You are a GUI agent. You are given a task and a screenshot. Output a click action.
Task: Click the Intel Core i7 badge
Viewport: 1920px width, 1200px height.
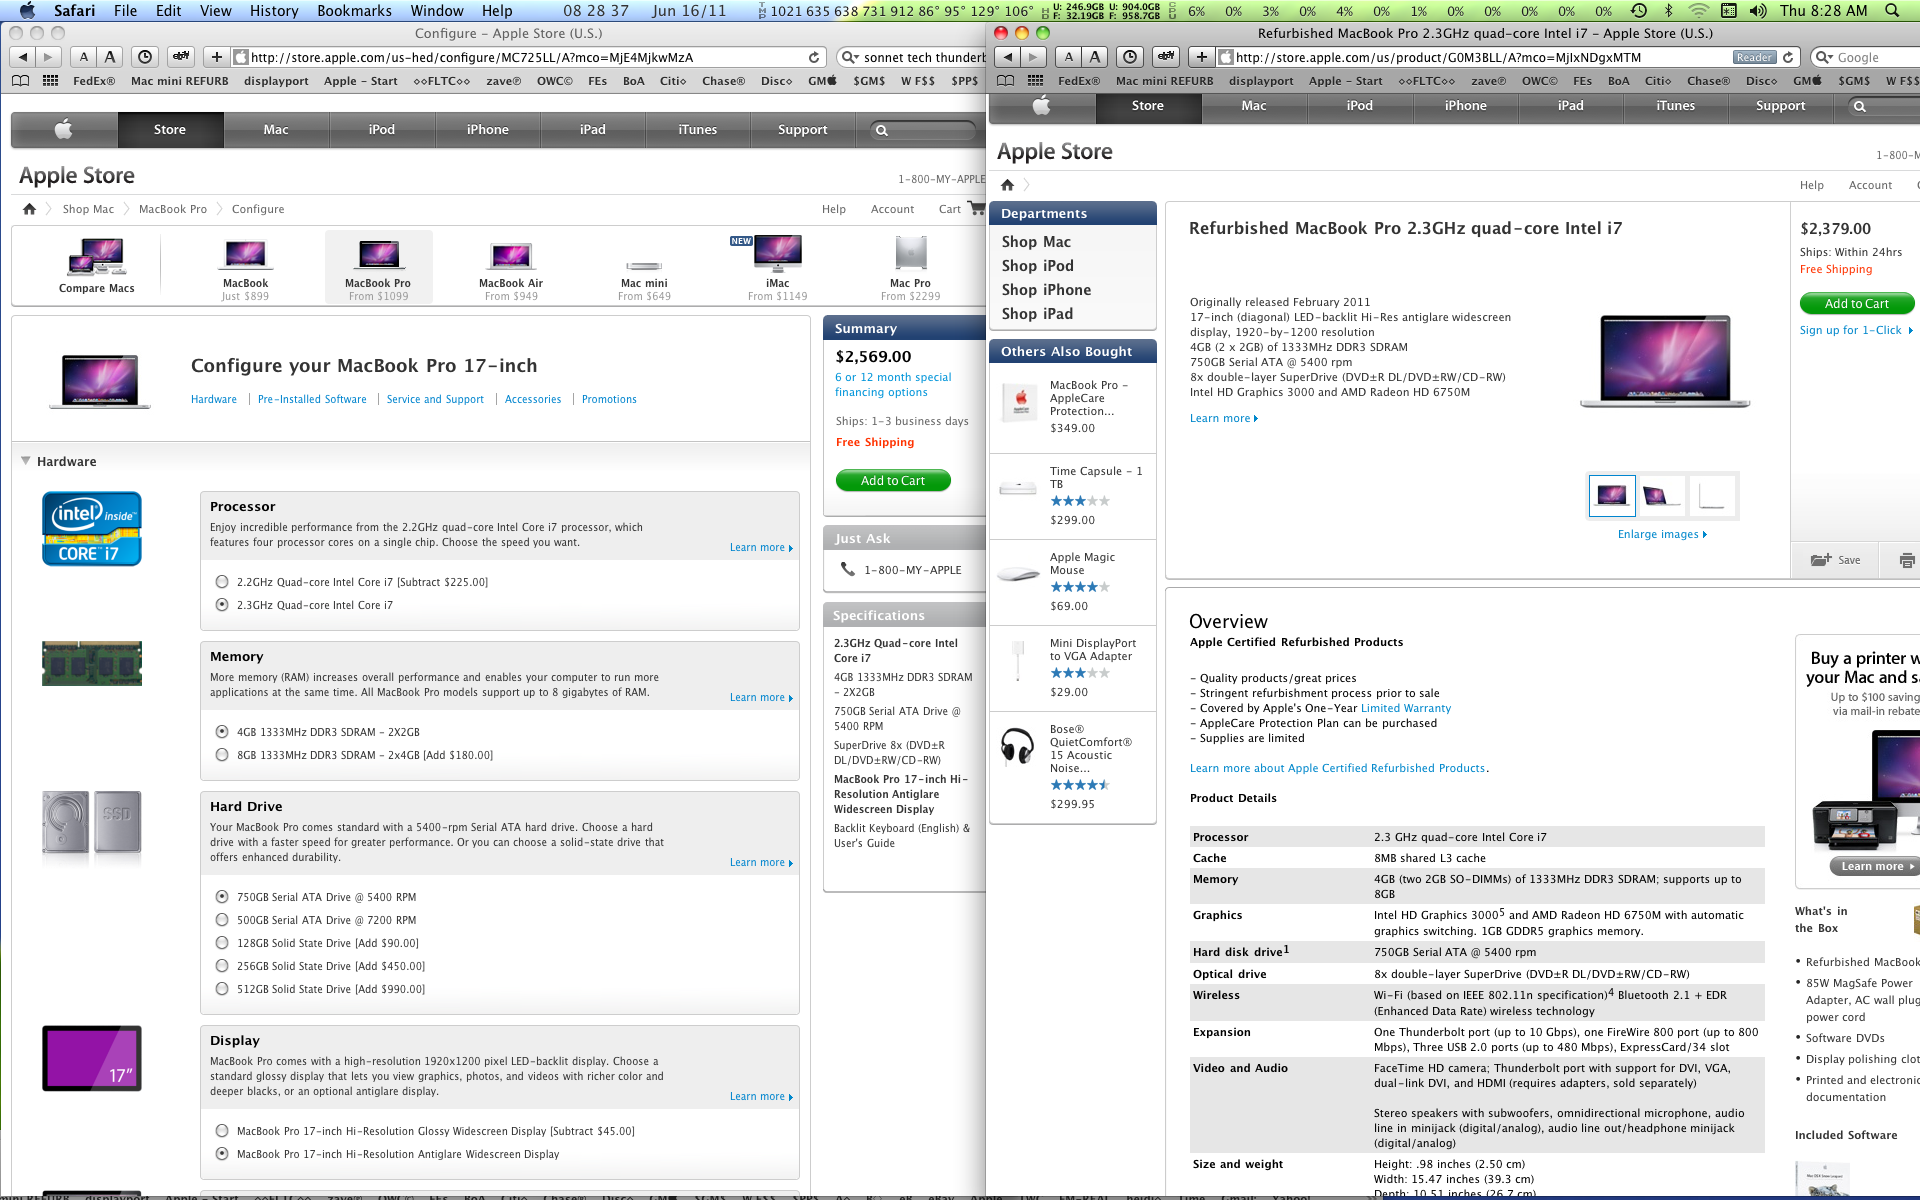pyautogui.click(x=92, y=529)
